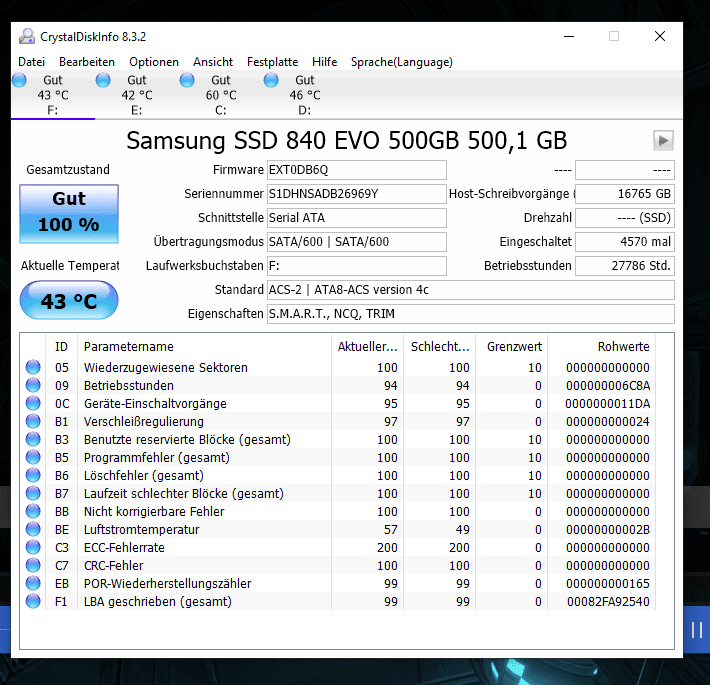Click the 43 °C temperature button
The height and width of the screenshot is (685, 710).
click(x=69, y=300)
